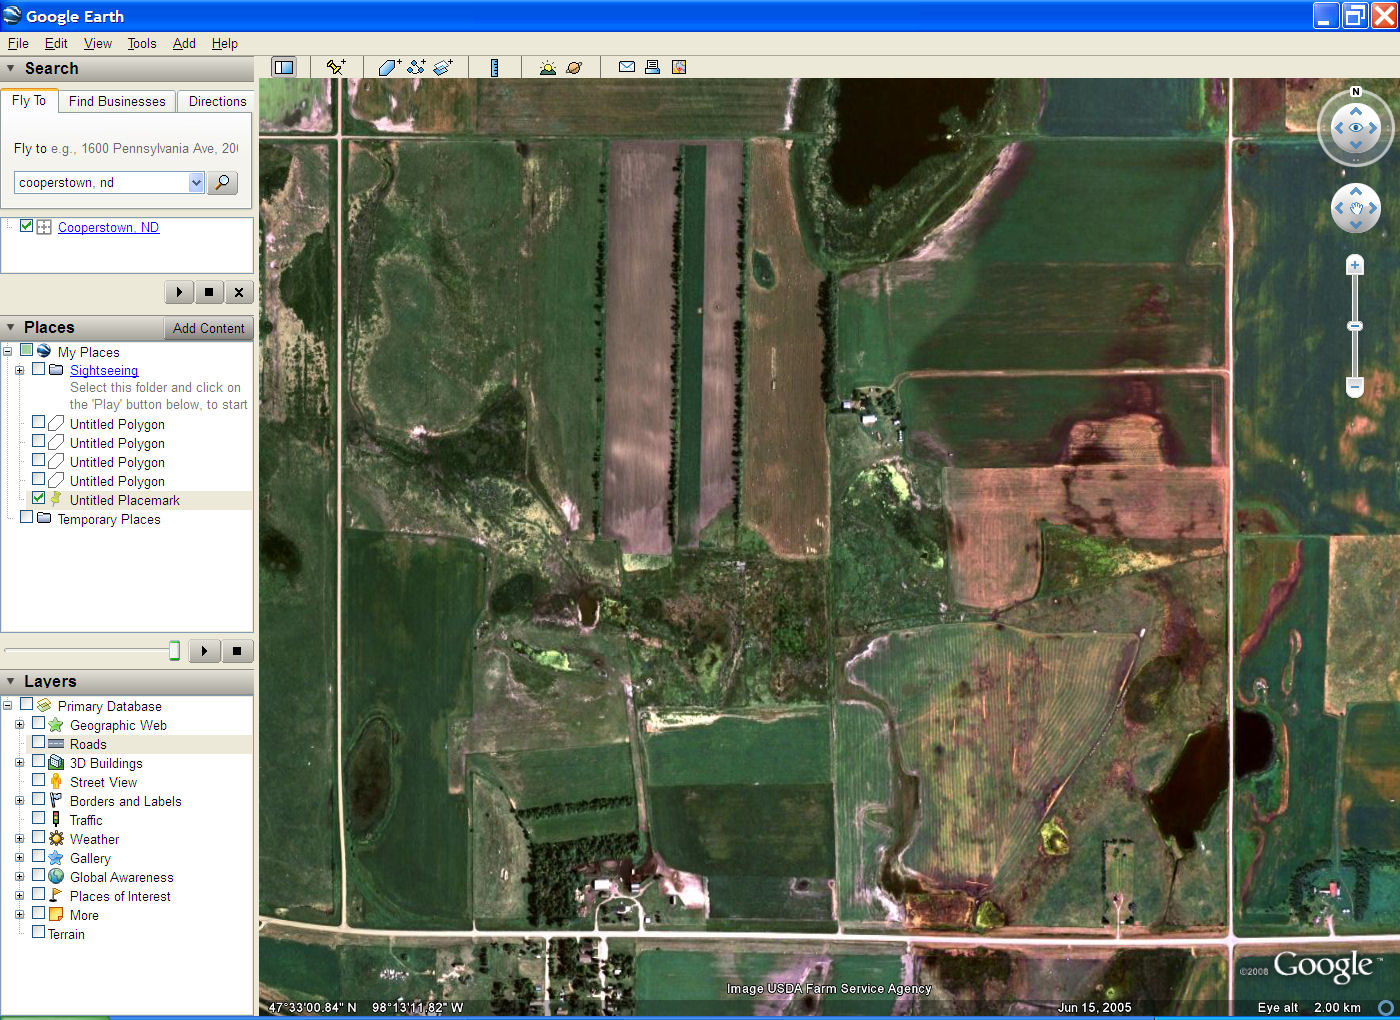Switch to the Find Businesses tab

117,101
